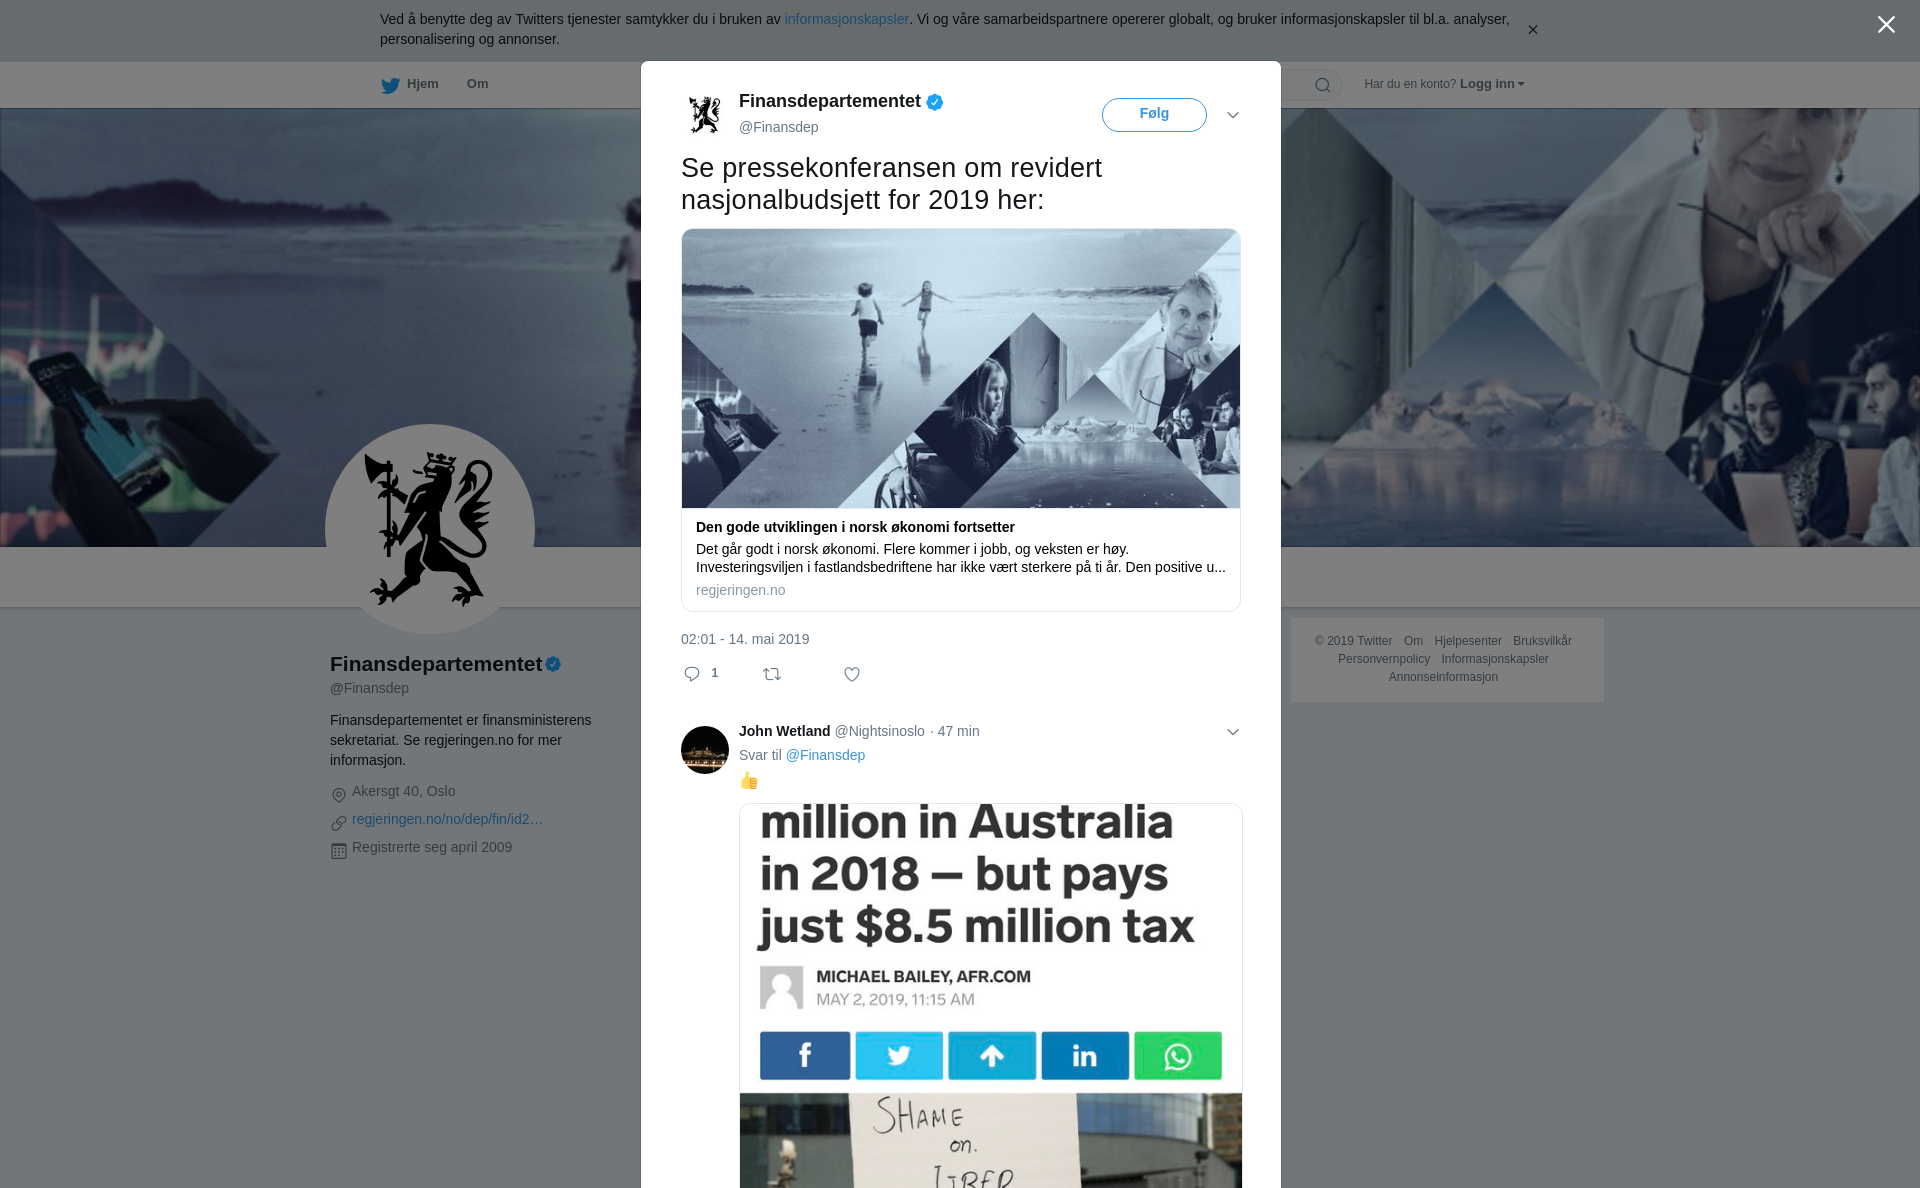The image size is (1920, 1188).
Task: Expand tweet options chevron beside Følg
Action: click(1233, 115)
